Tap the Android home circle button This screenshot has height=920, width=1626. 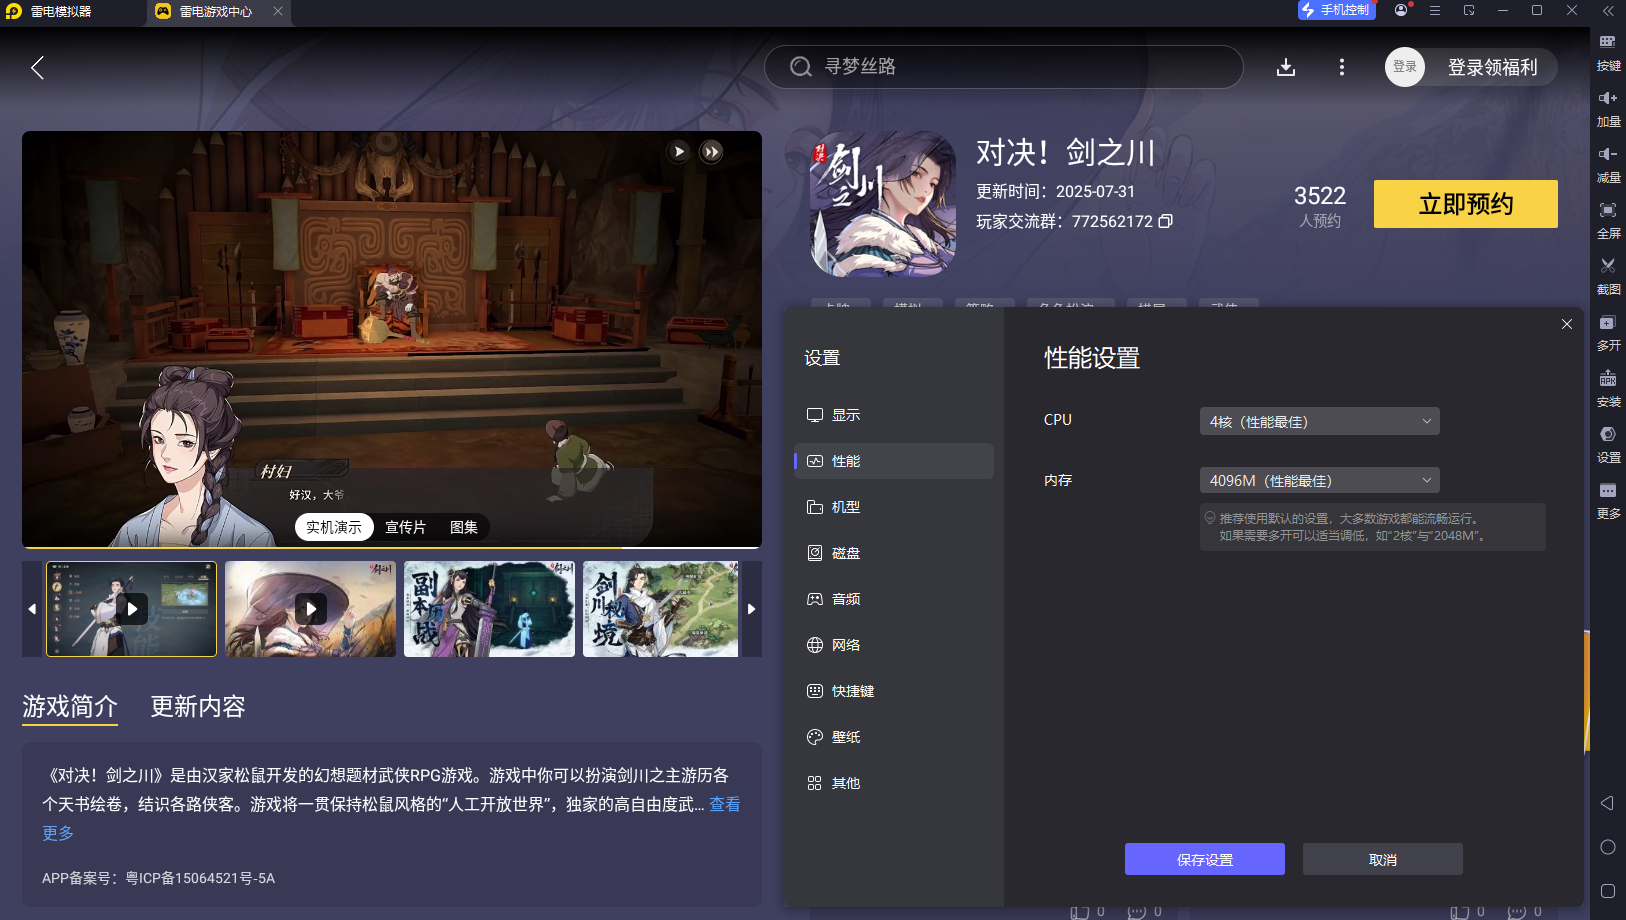point(1608,847)
